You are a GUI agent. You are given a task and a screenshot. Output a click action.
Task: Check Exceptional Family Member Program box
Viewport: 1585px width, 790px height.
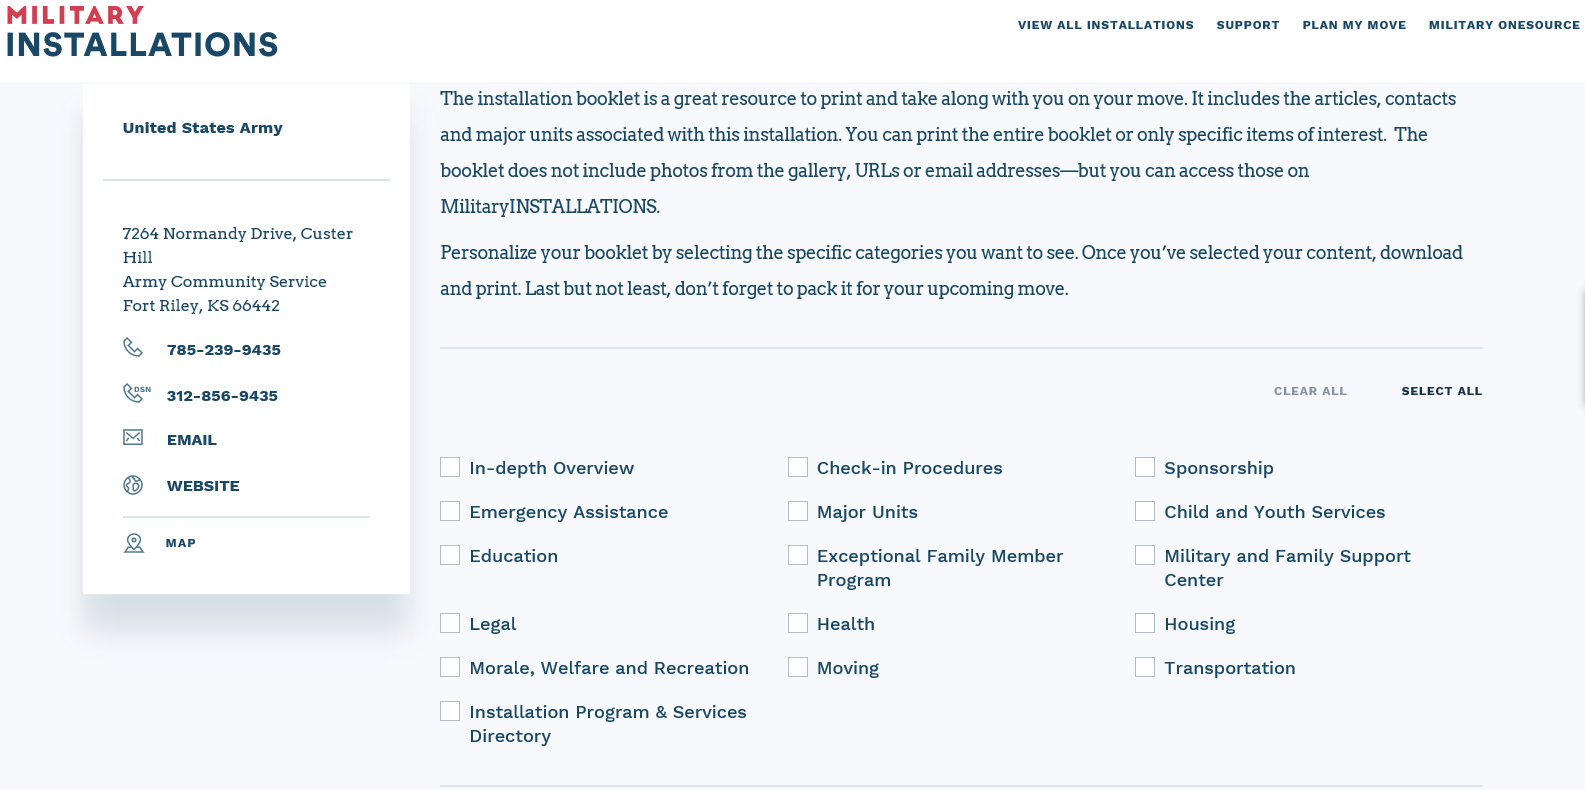798,555
